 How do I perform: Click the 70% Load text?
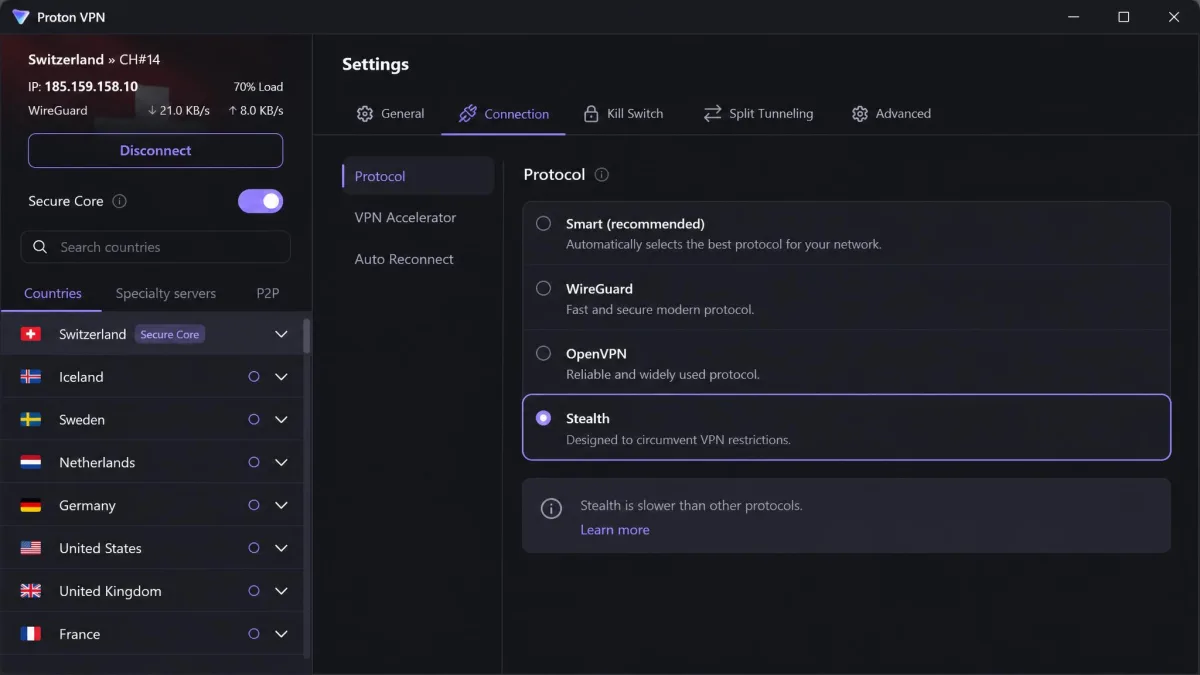click(258, 87)
